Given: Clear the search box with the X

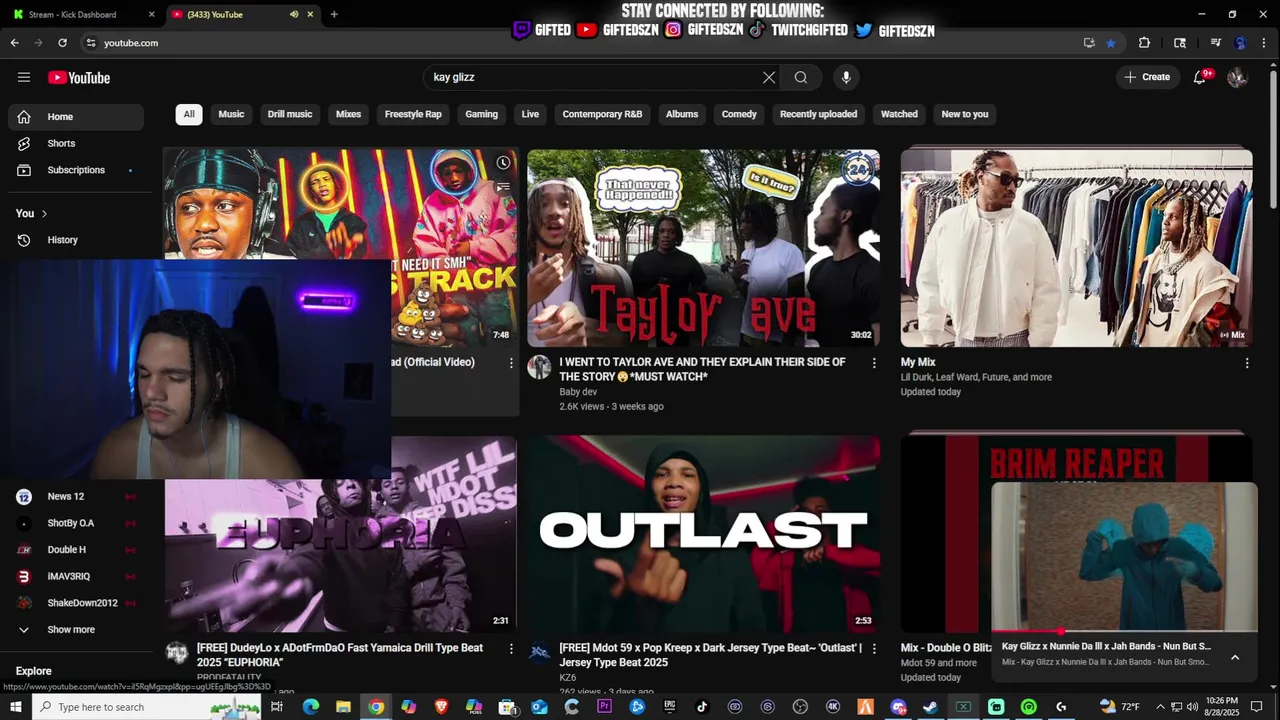Looking at the screenshot, I should pyautogui.click(x=769, y=77).
